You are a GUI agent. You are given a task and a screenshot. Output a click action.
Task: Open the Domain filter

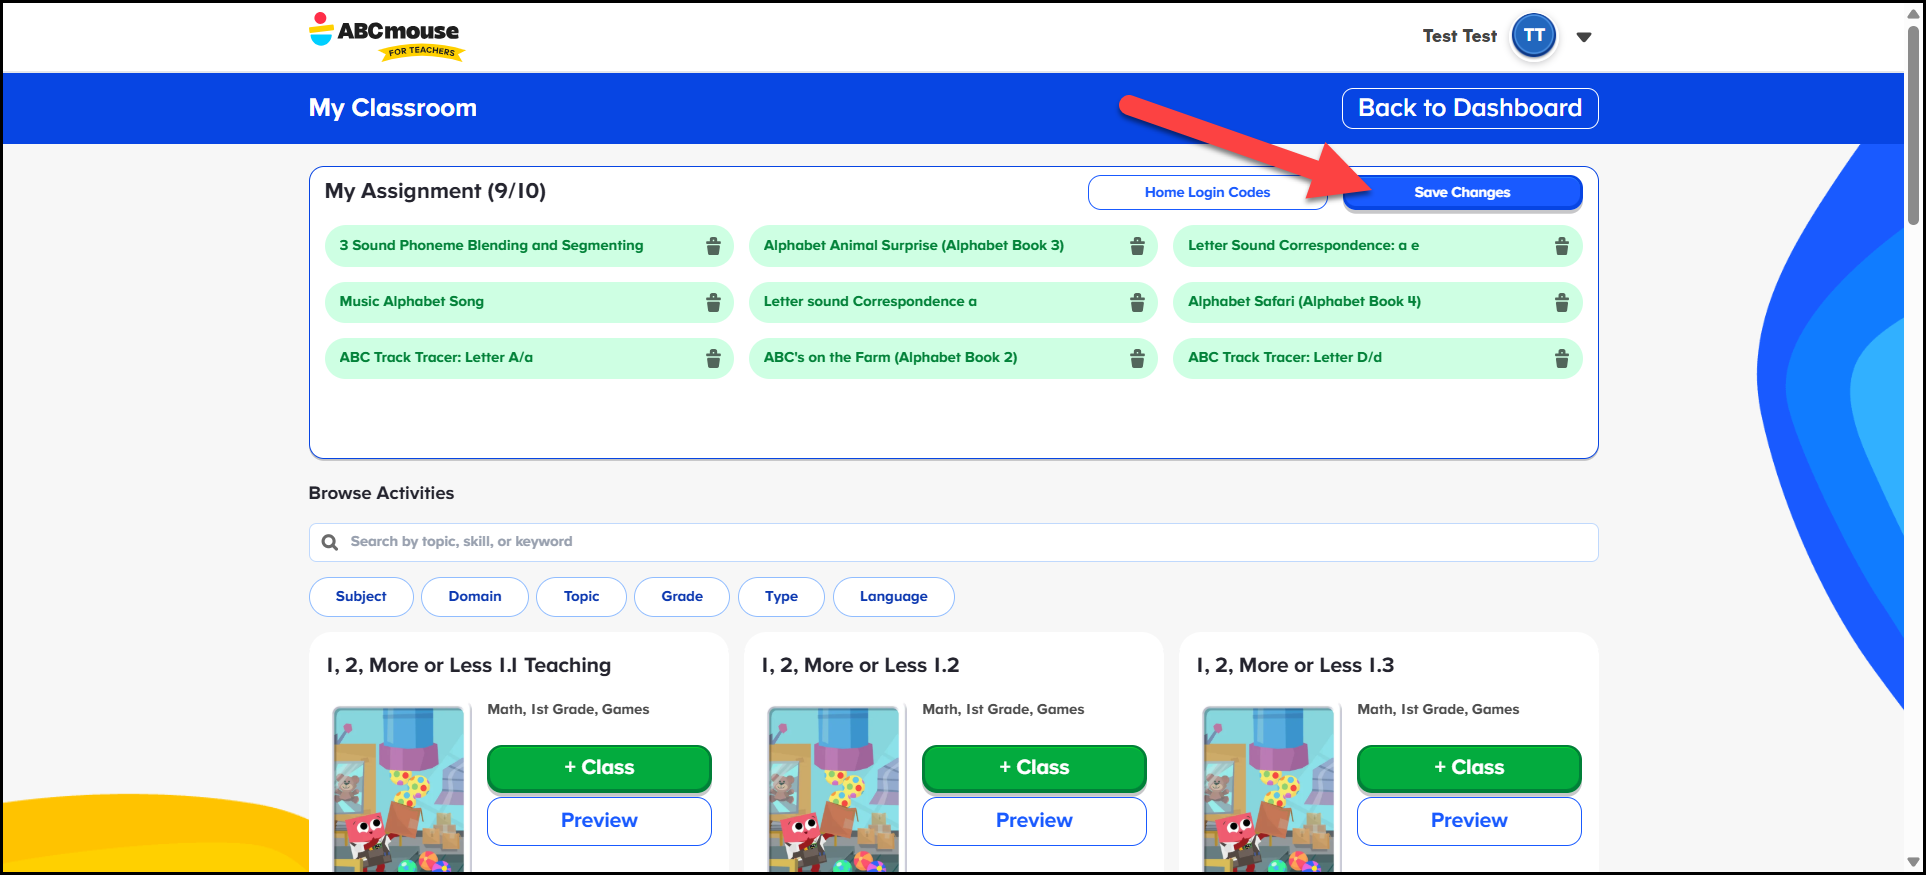[475, 597]
